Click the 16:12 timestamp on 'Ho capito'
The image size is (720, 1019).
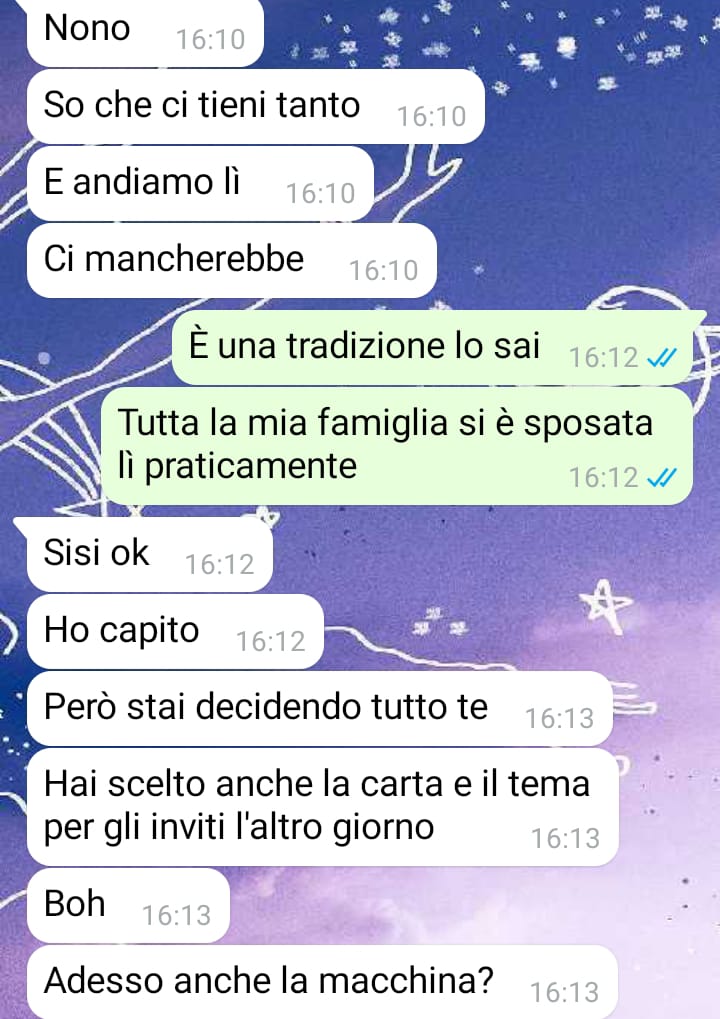[x=270, y=642]
